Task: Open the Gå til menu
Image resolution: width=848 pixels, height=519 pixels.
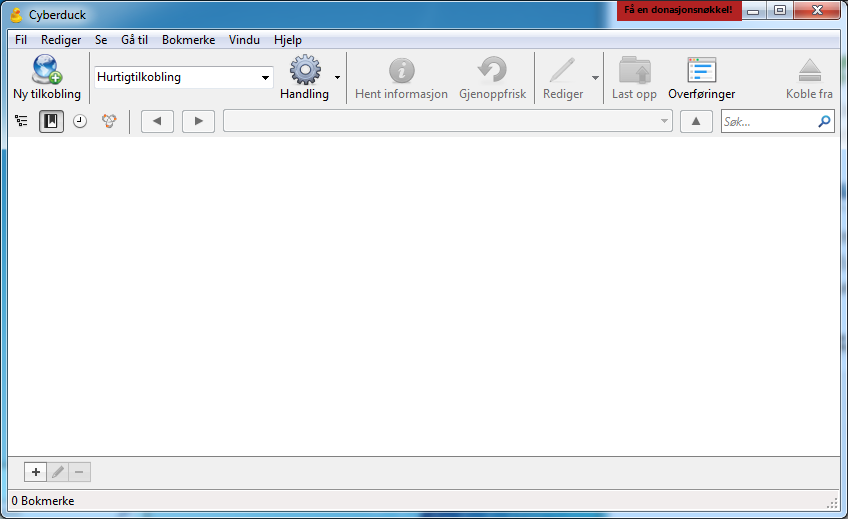Action: (x=134, y=40)
